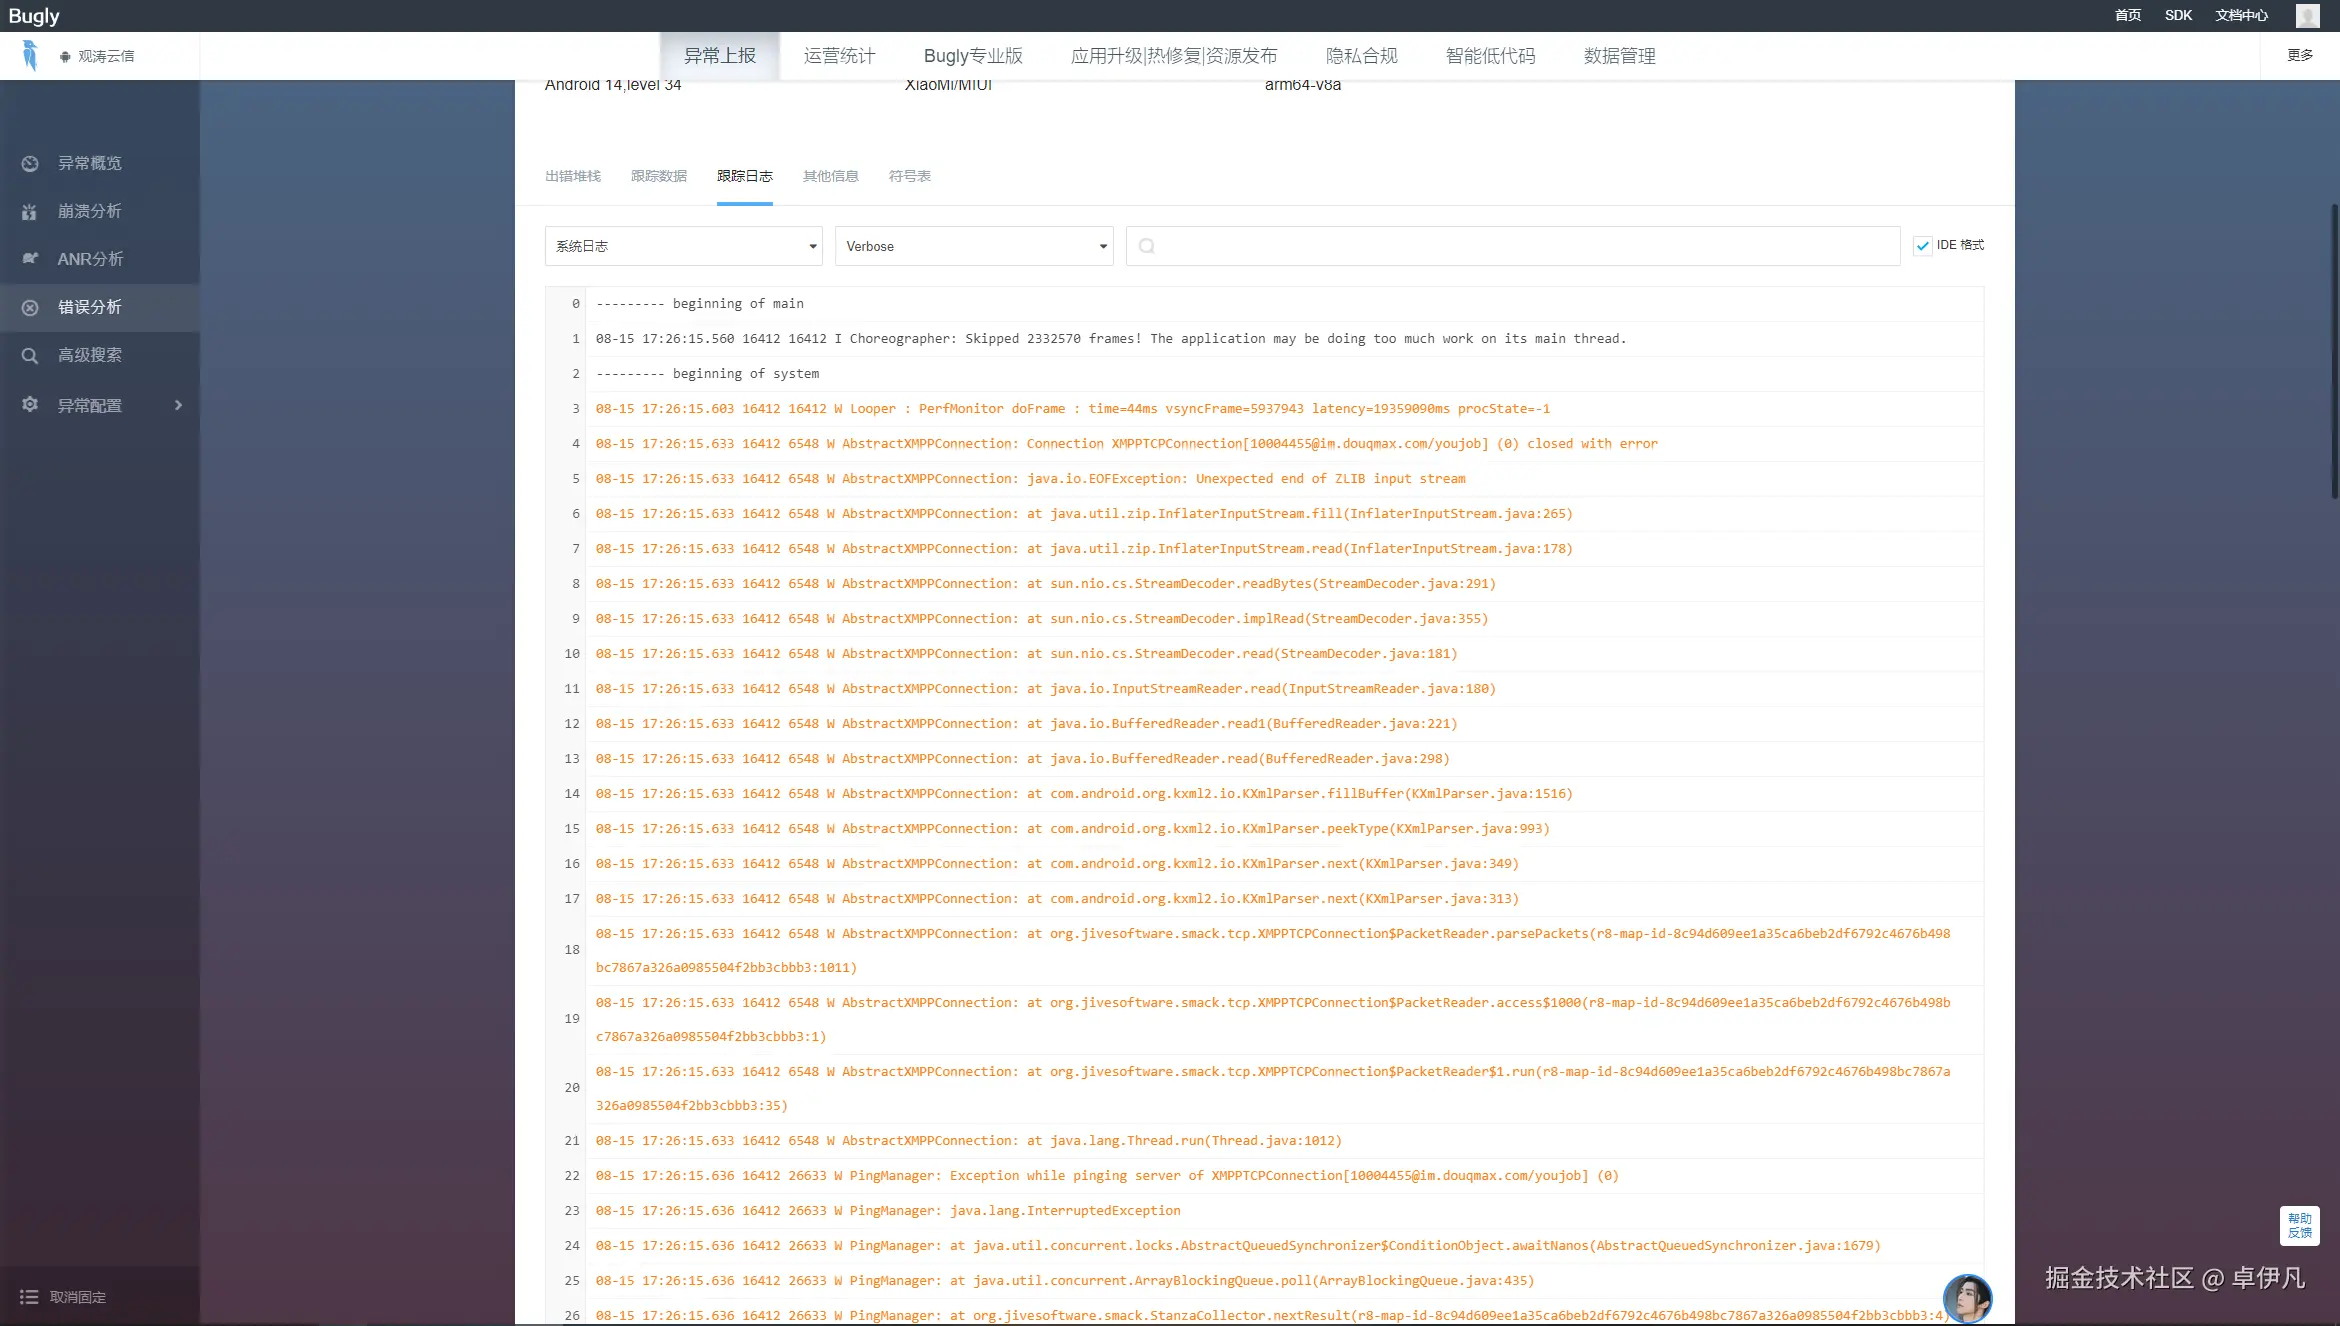This screenshot has height=1326, width=2340.
Task: Switch to the 符号表 tab
Action: 910,176
